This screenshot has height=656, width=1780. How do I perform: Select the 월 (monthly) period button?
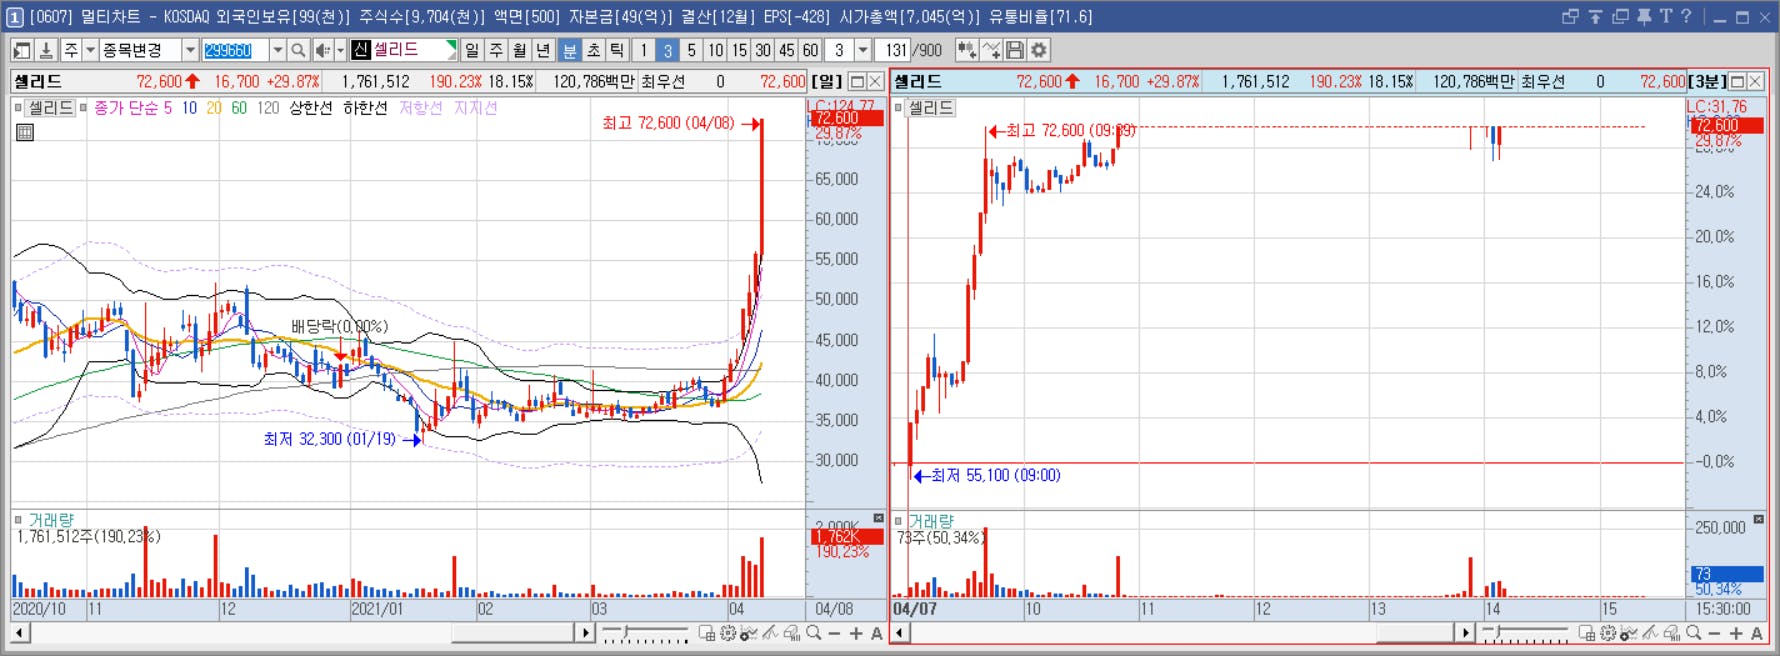coord(520,50)
